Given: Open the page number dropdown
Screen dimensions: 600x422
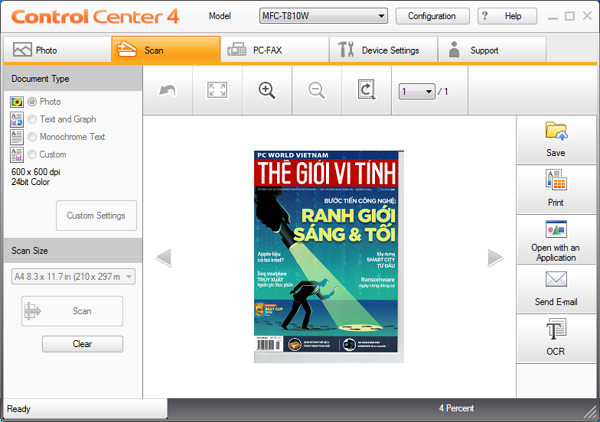Looking at the screenshot, I should pyautogui.click(x=417, y=91).
